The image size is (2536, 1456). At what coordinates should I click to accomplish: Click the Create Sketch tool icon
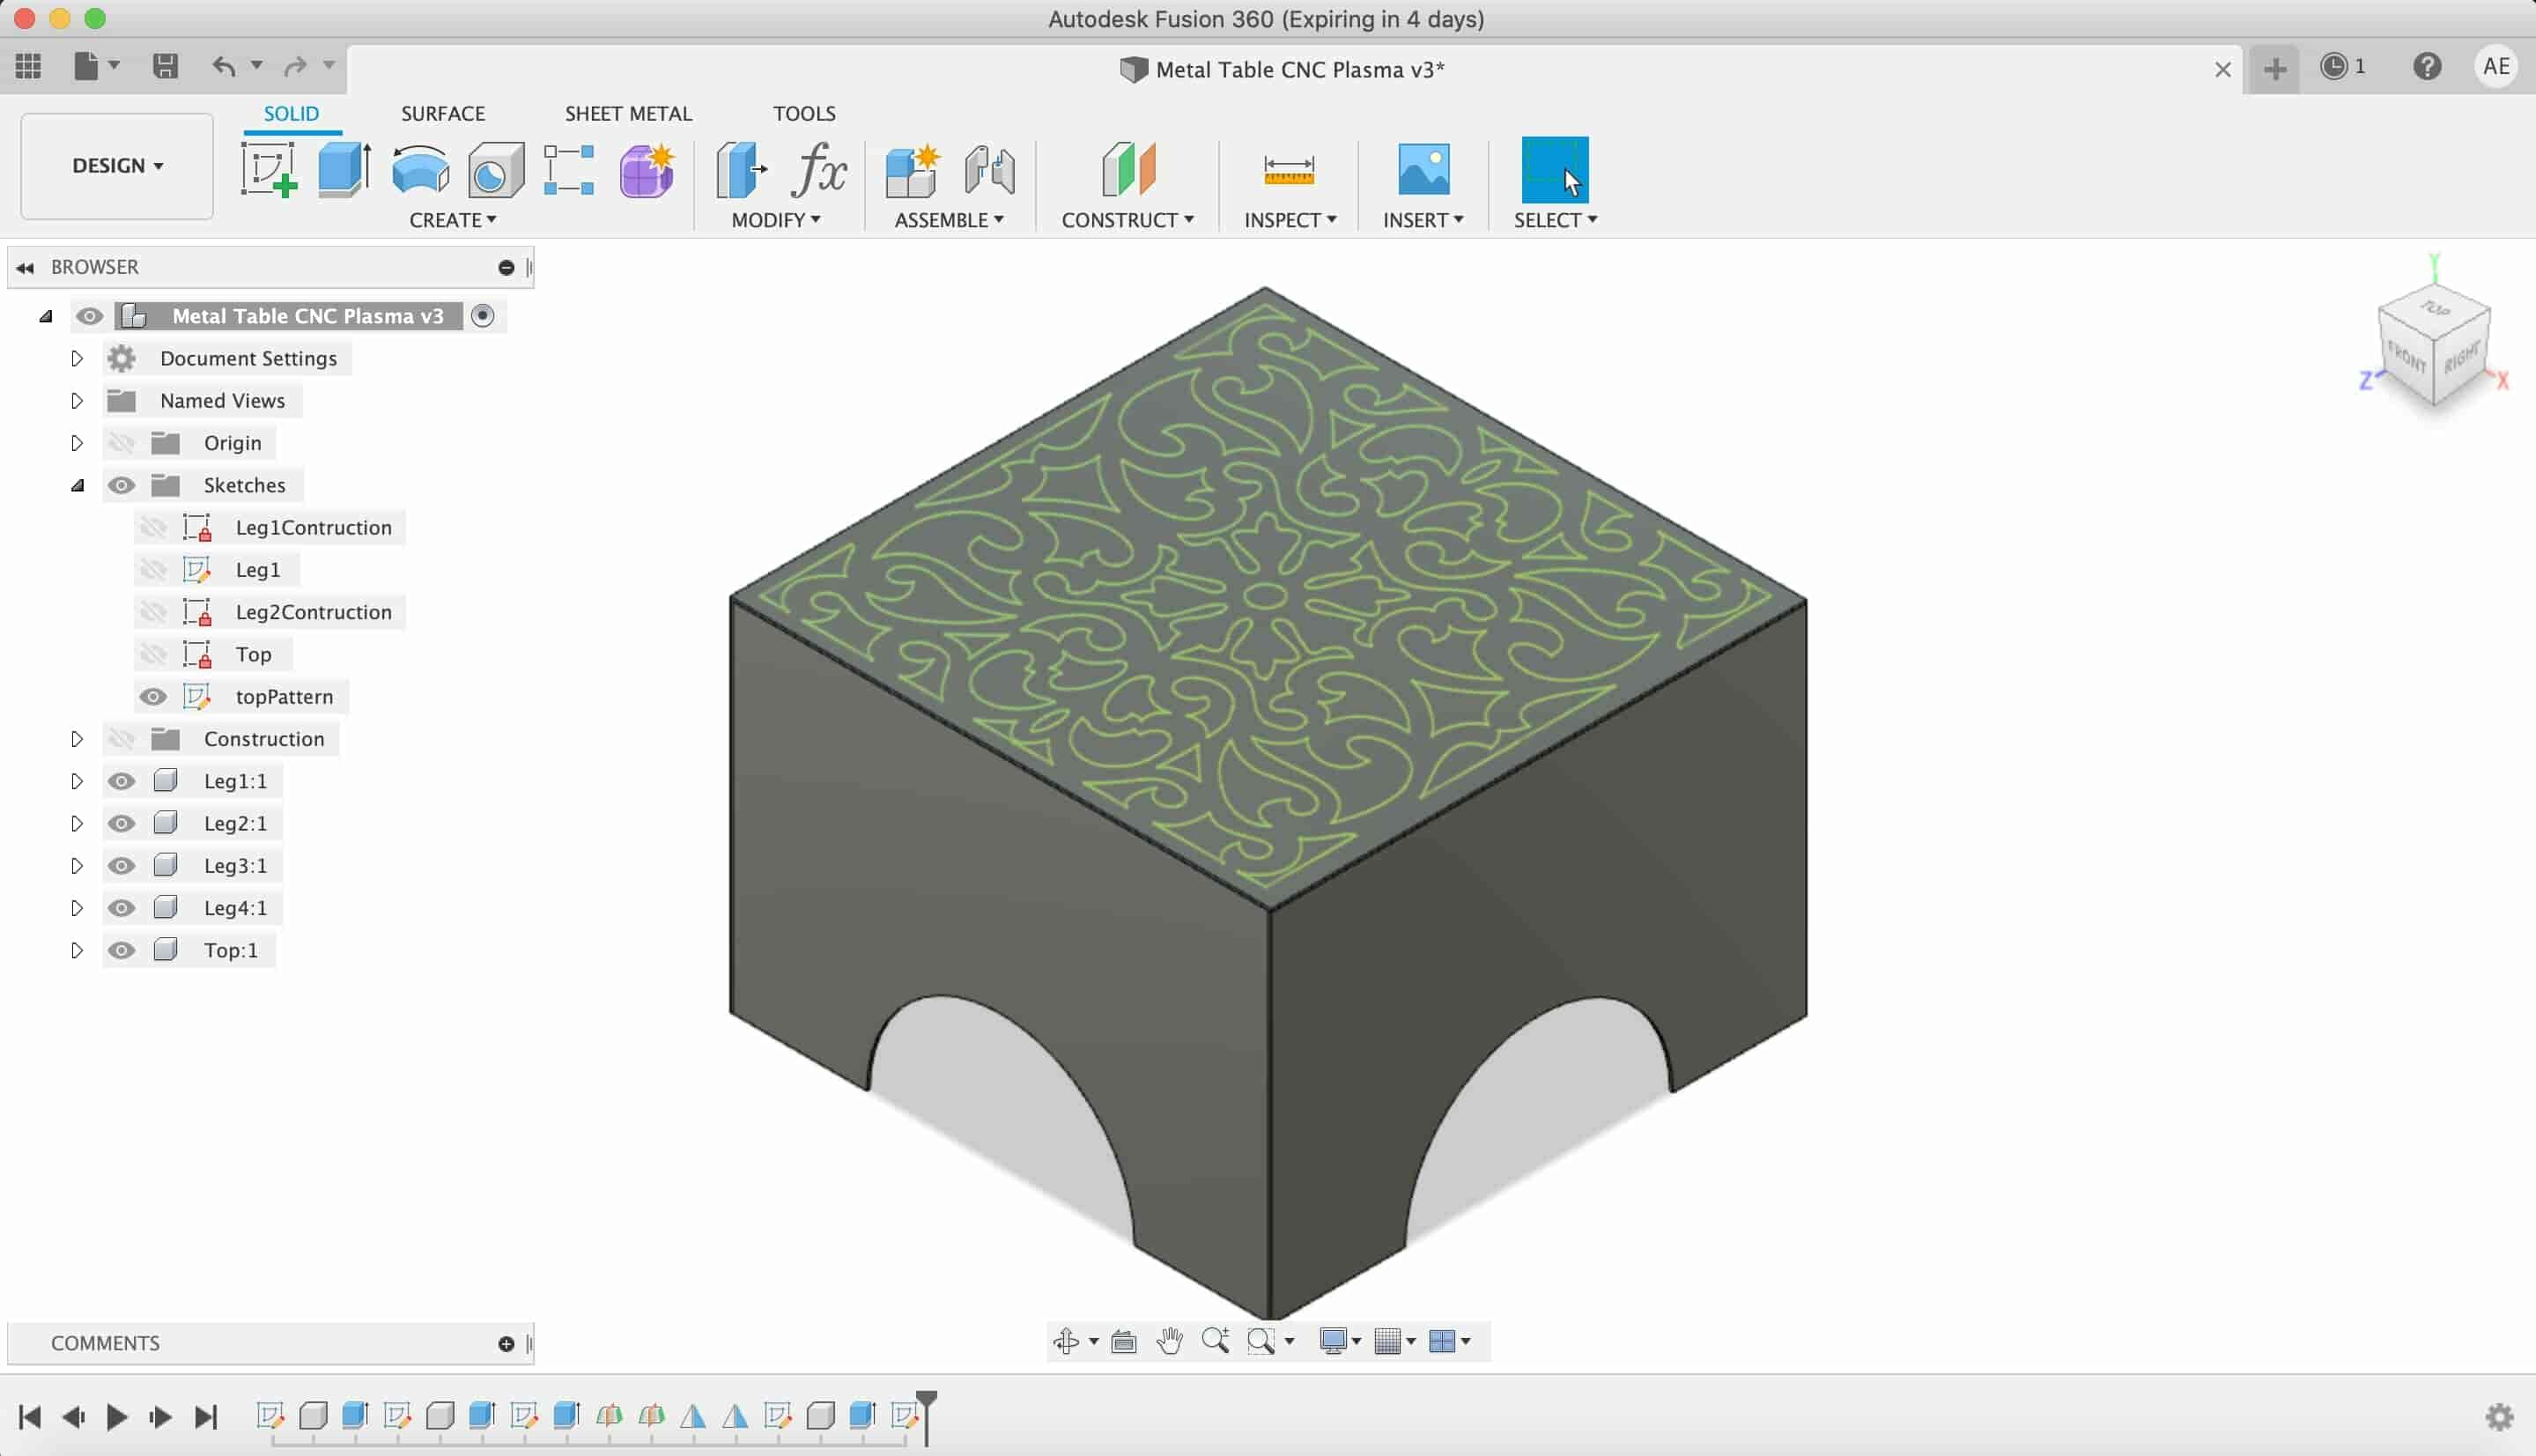click(269, 169)
